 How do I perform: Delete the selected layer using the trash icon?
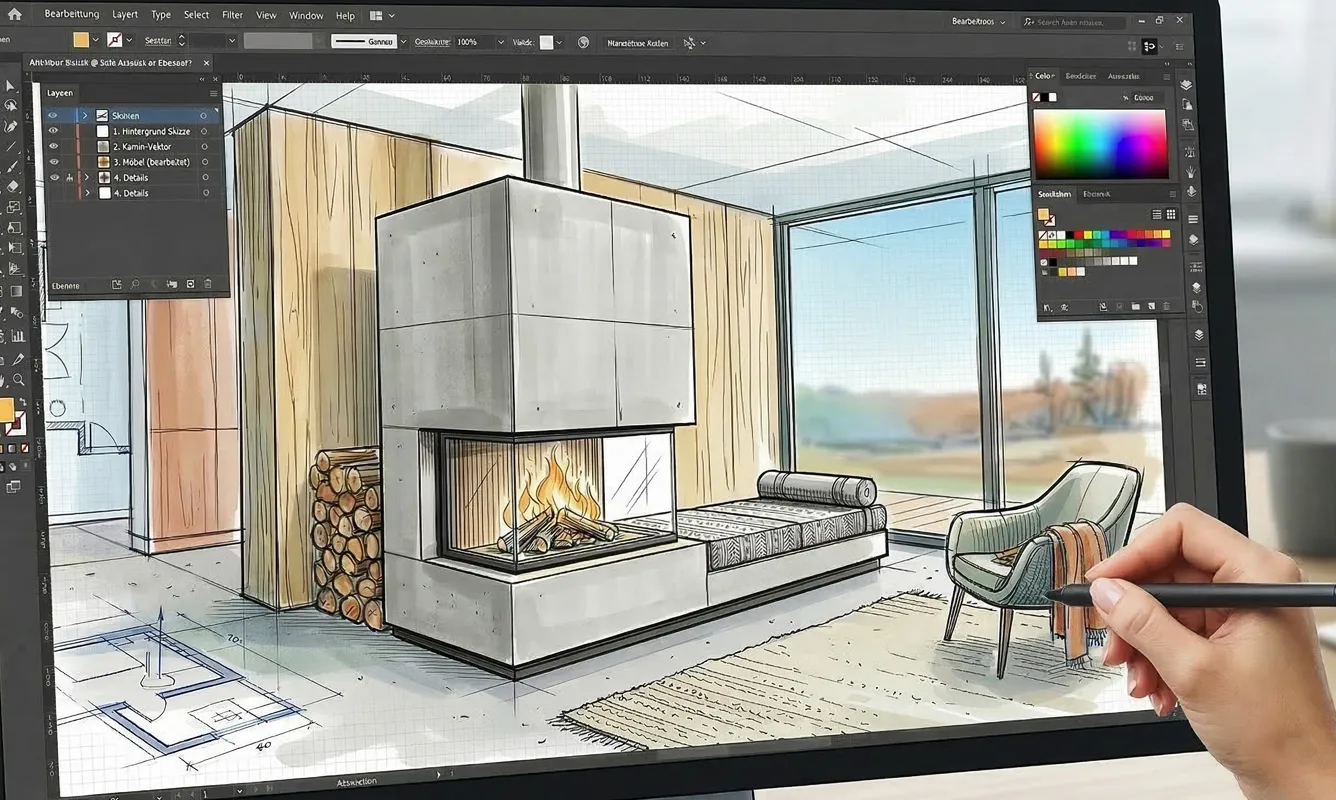click(x=208, y=283)
